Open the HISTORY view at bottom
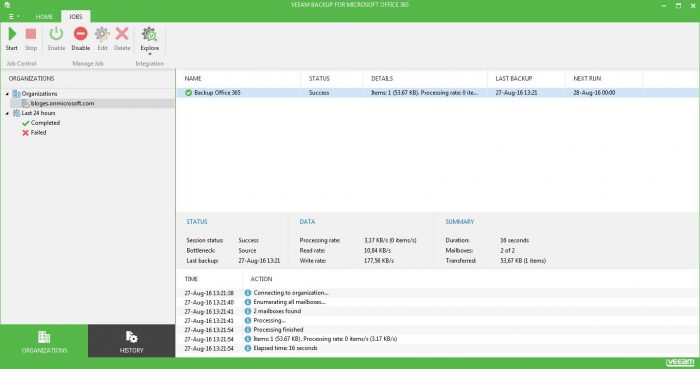The height and width of the screenshot is (369, 700). point(131,341)
